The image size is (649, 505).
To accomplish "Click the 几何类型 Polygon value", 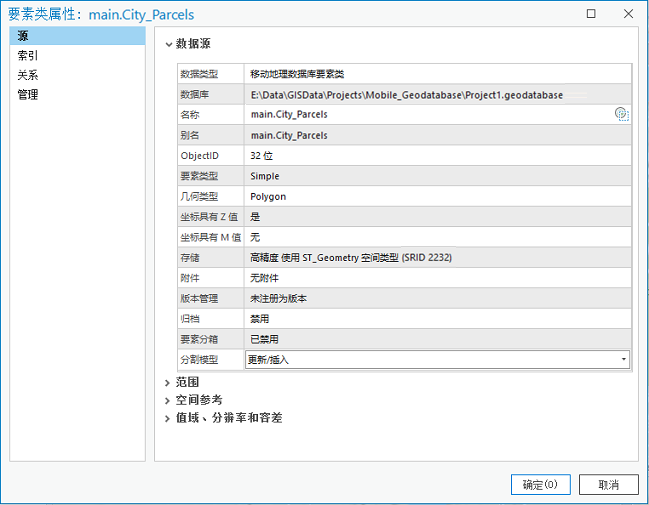I will coord(268,197).
